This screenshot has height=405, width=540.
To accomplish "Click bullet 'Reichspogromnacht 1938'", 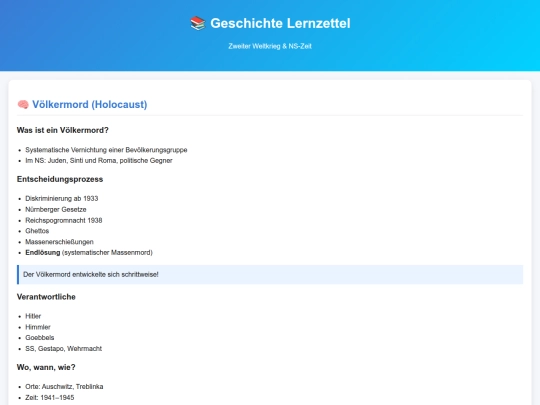I will (x=64, y=220).
